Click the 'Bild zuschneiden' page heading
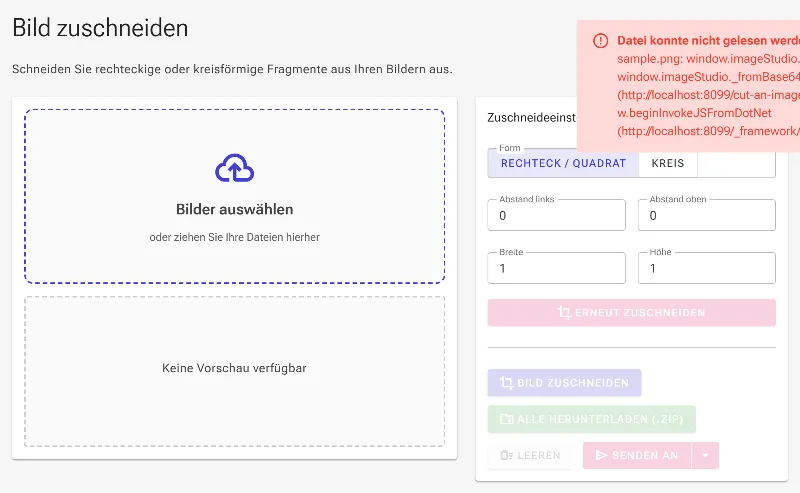The height and width of the screenshot is (493, 800). tap(100, 28)
